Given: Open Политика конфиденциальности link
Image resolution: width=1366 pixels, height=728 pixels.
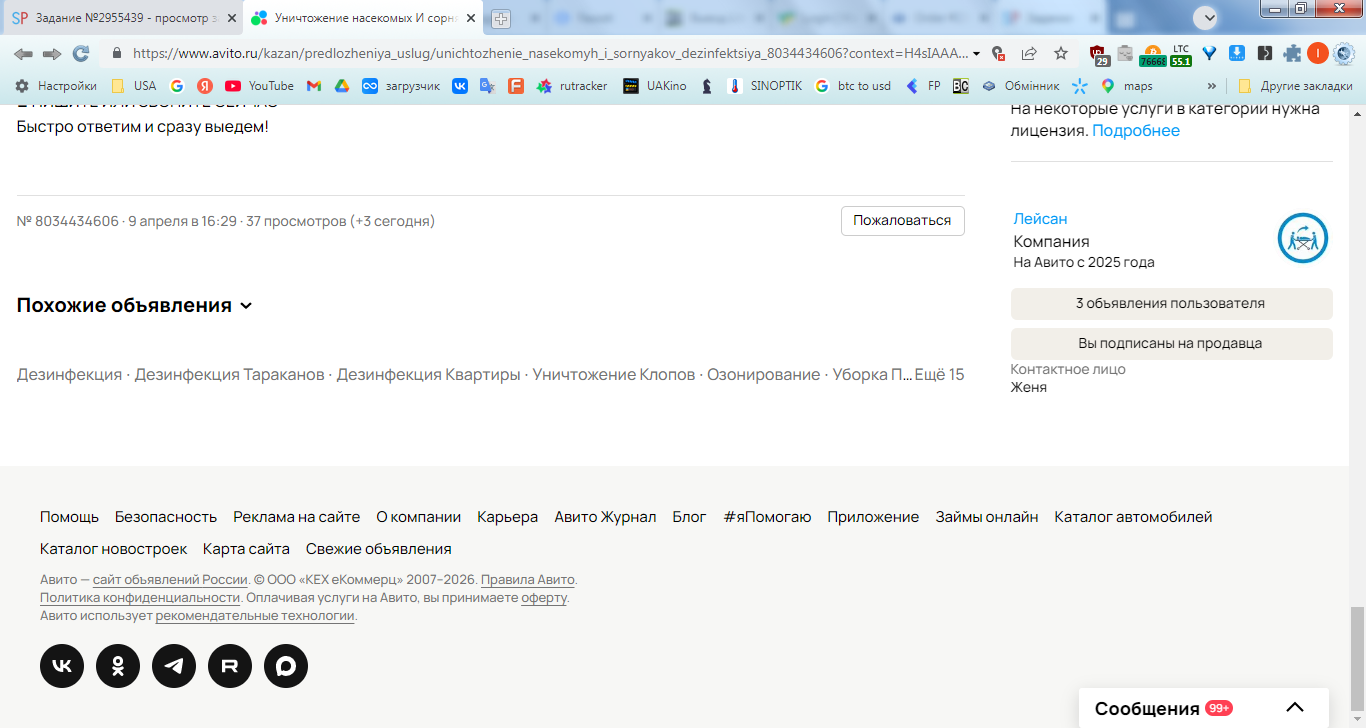Looking at the screenshot, I should [x=140, y=598].
